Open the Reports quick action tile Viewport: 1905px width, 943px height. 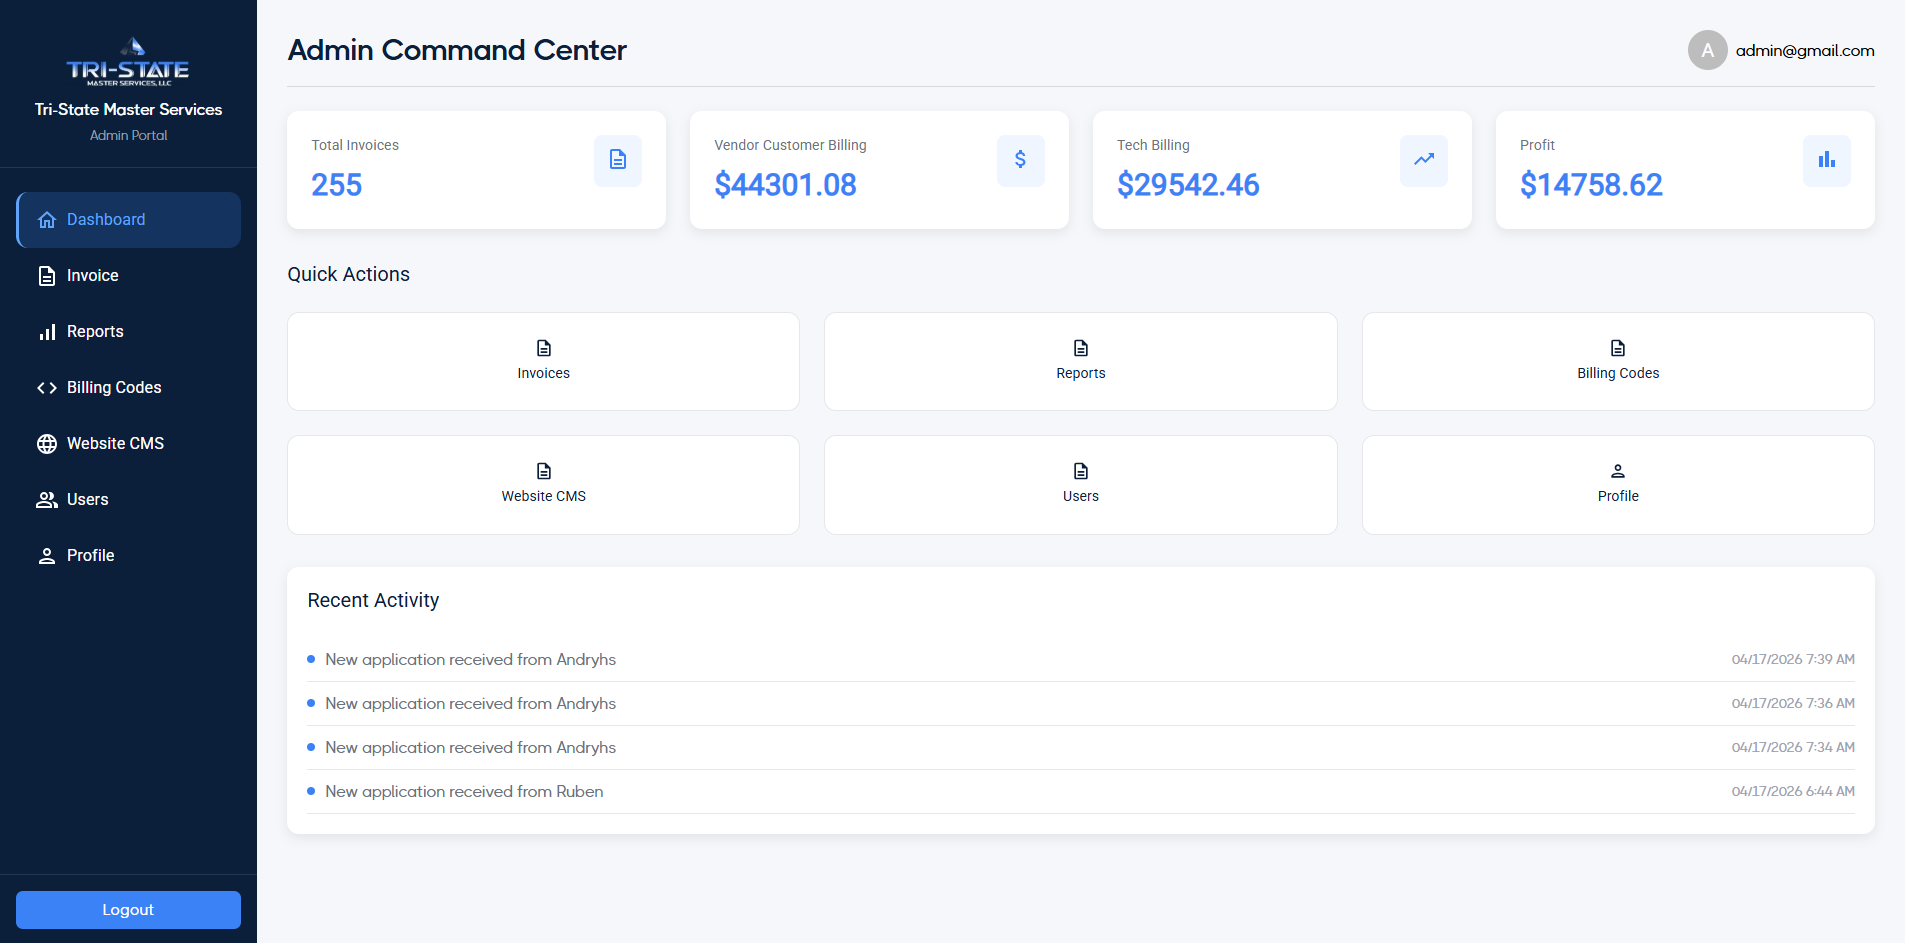pyautogui.click(x=1080, y=361)
